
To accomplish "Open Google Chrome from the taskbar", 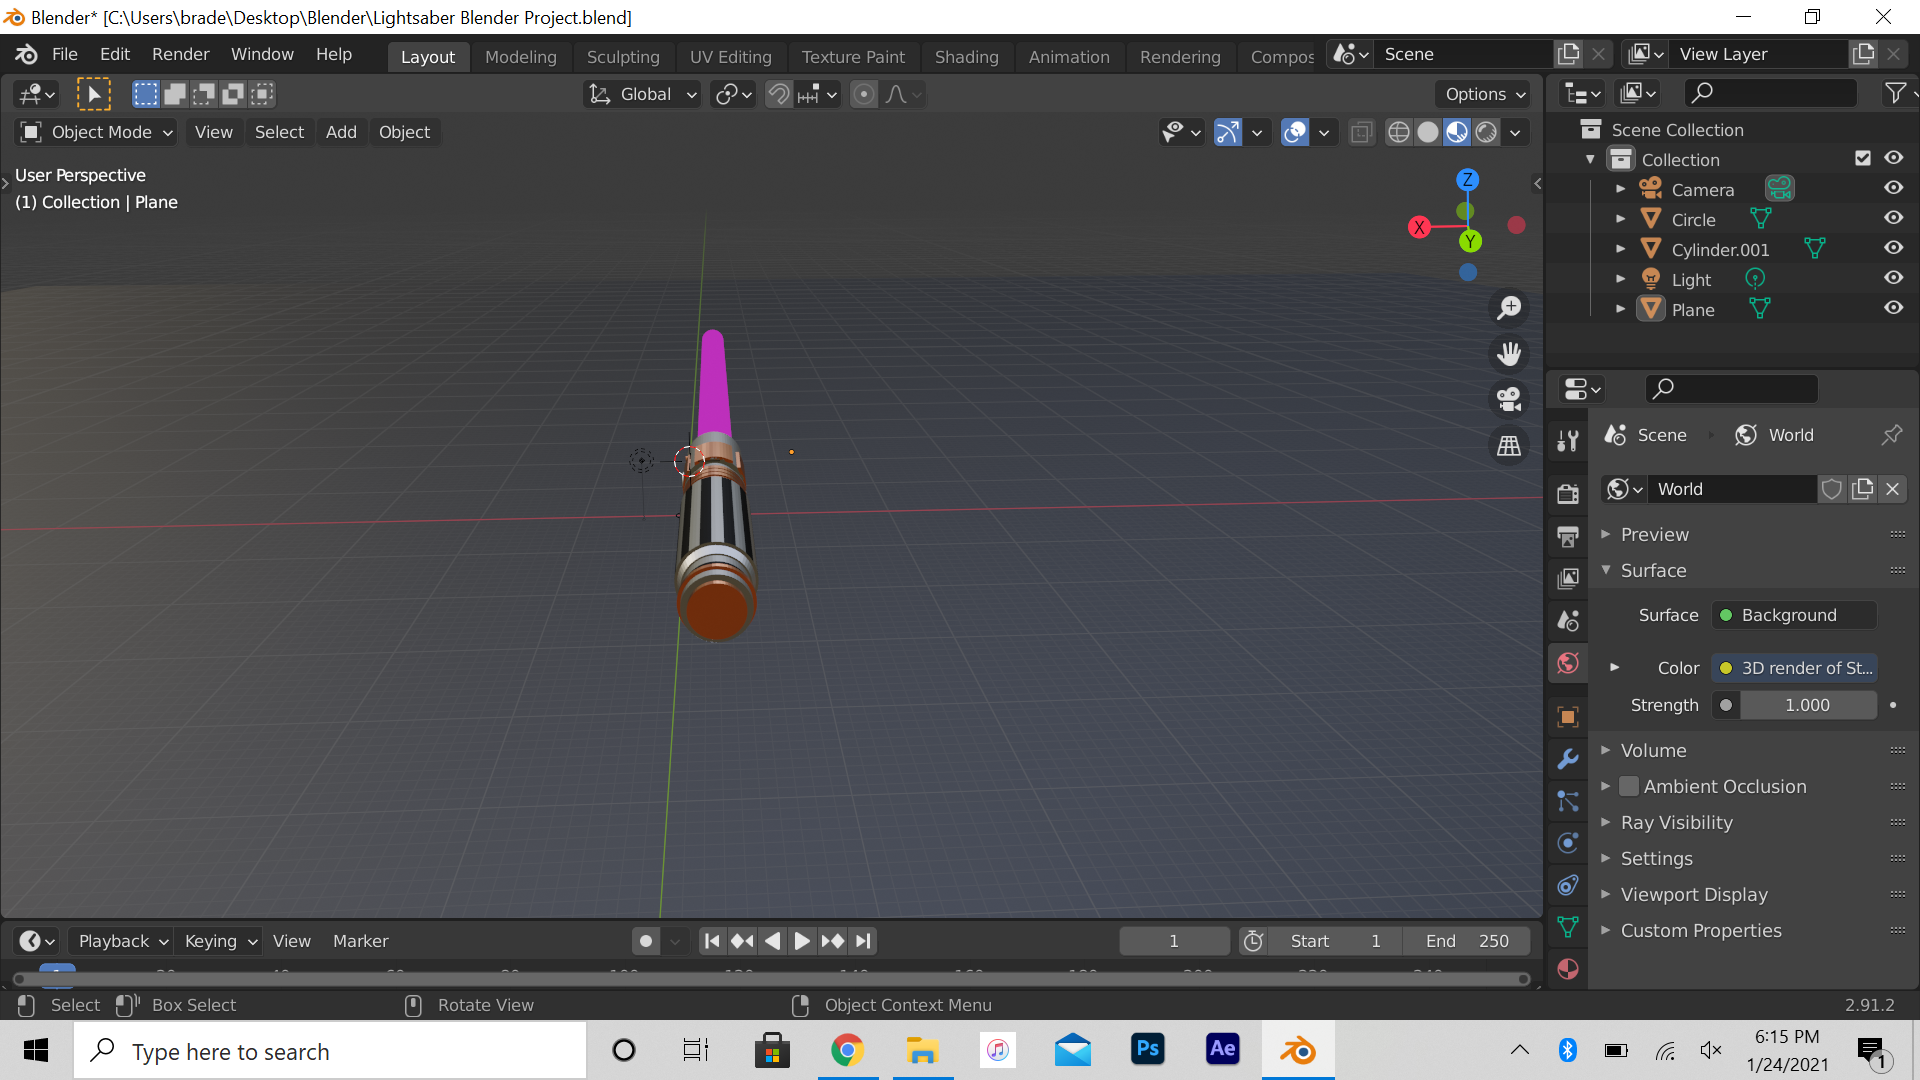I will click(847, 1050).
